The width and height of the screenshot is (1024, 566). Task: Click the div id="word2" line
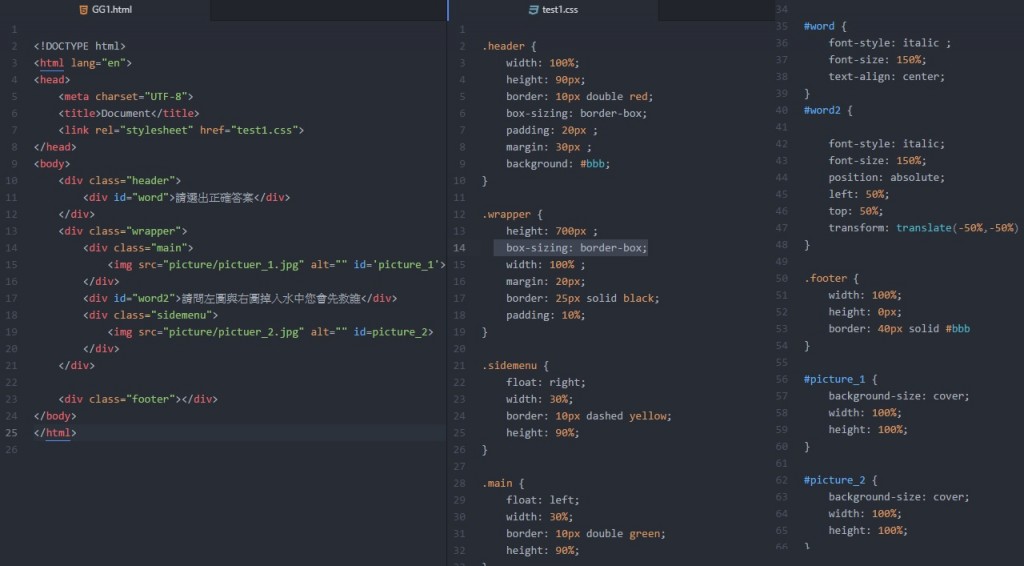click(x=240, y=298)
